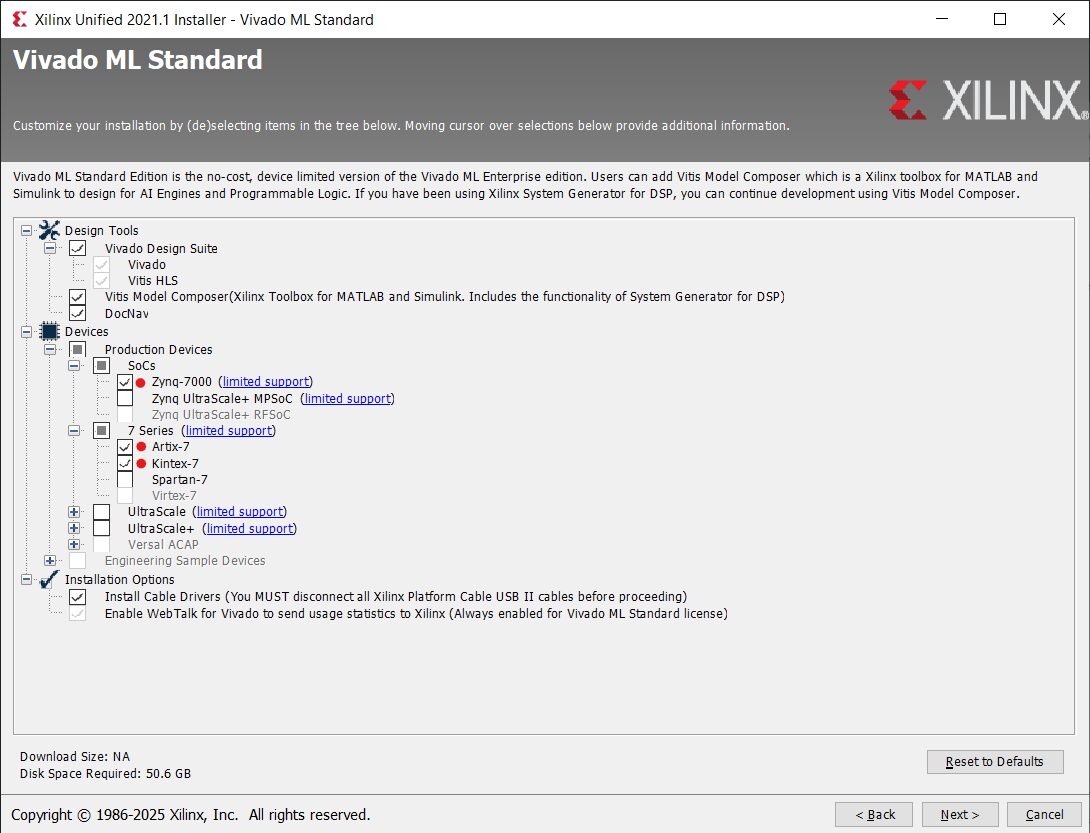Proceed with the Next button
The image size is (1090, 833).
(x=960, y=814)
